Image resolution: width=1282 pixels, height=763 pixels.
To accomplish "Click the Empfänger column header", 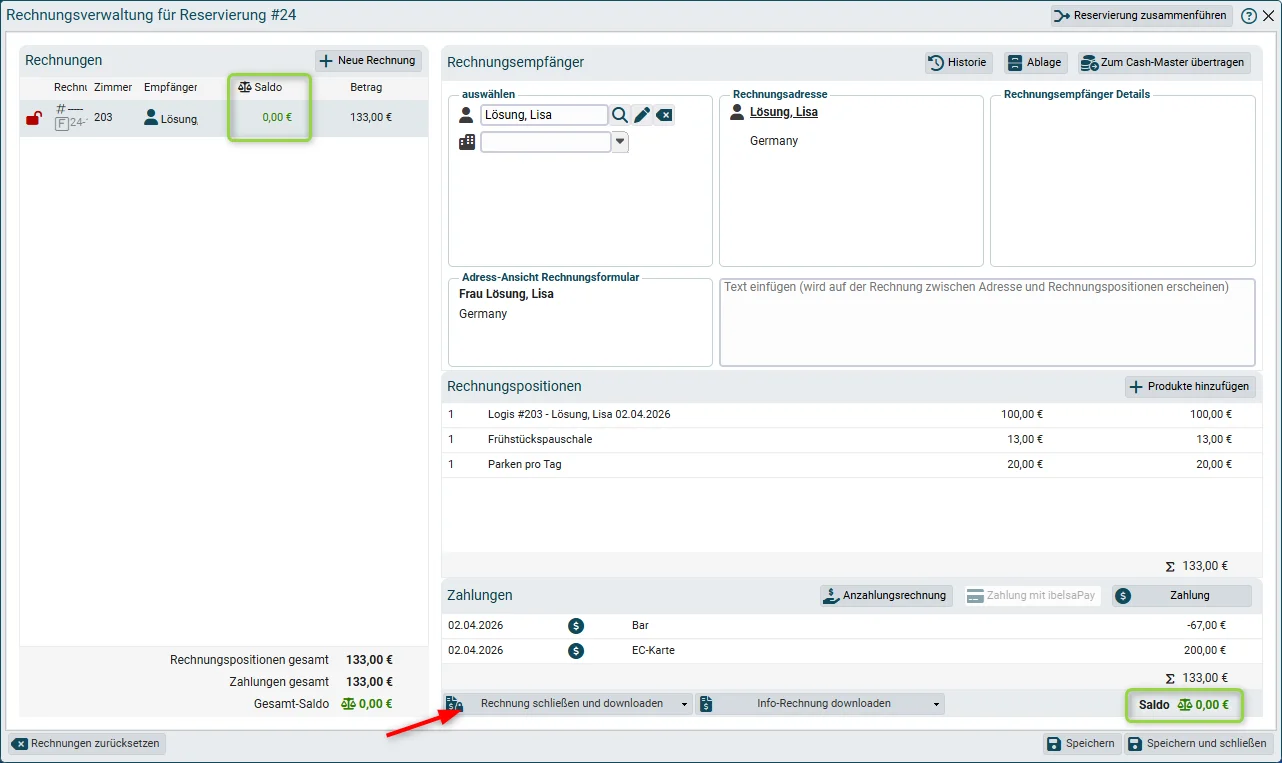I will (x=170, y=87).
